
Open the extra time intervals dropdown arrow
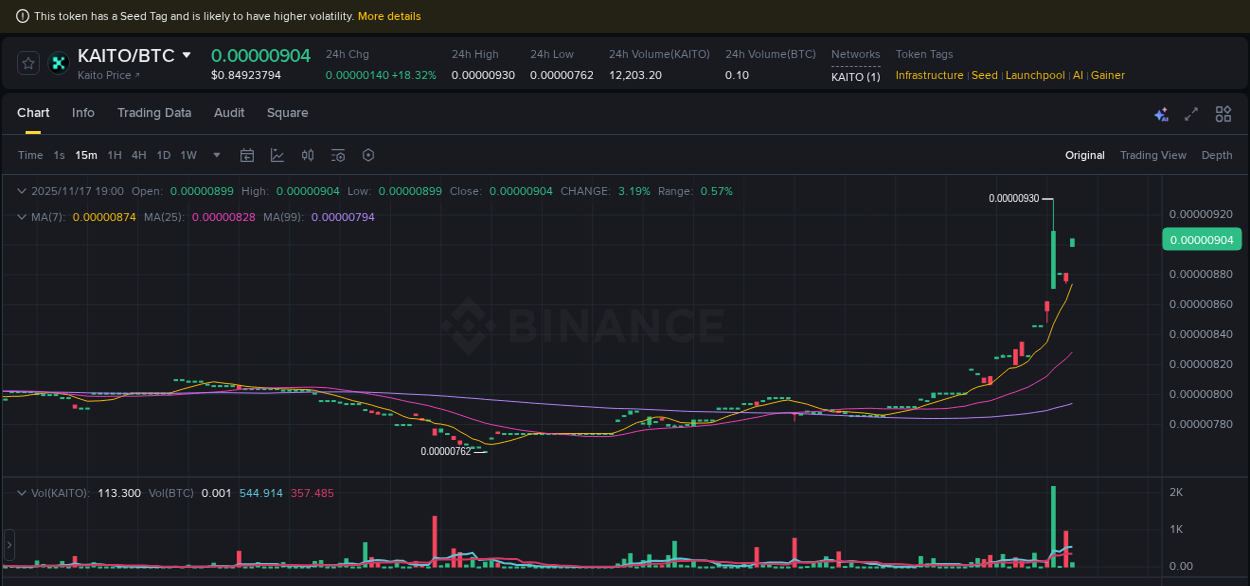click(x=216, y=155)
